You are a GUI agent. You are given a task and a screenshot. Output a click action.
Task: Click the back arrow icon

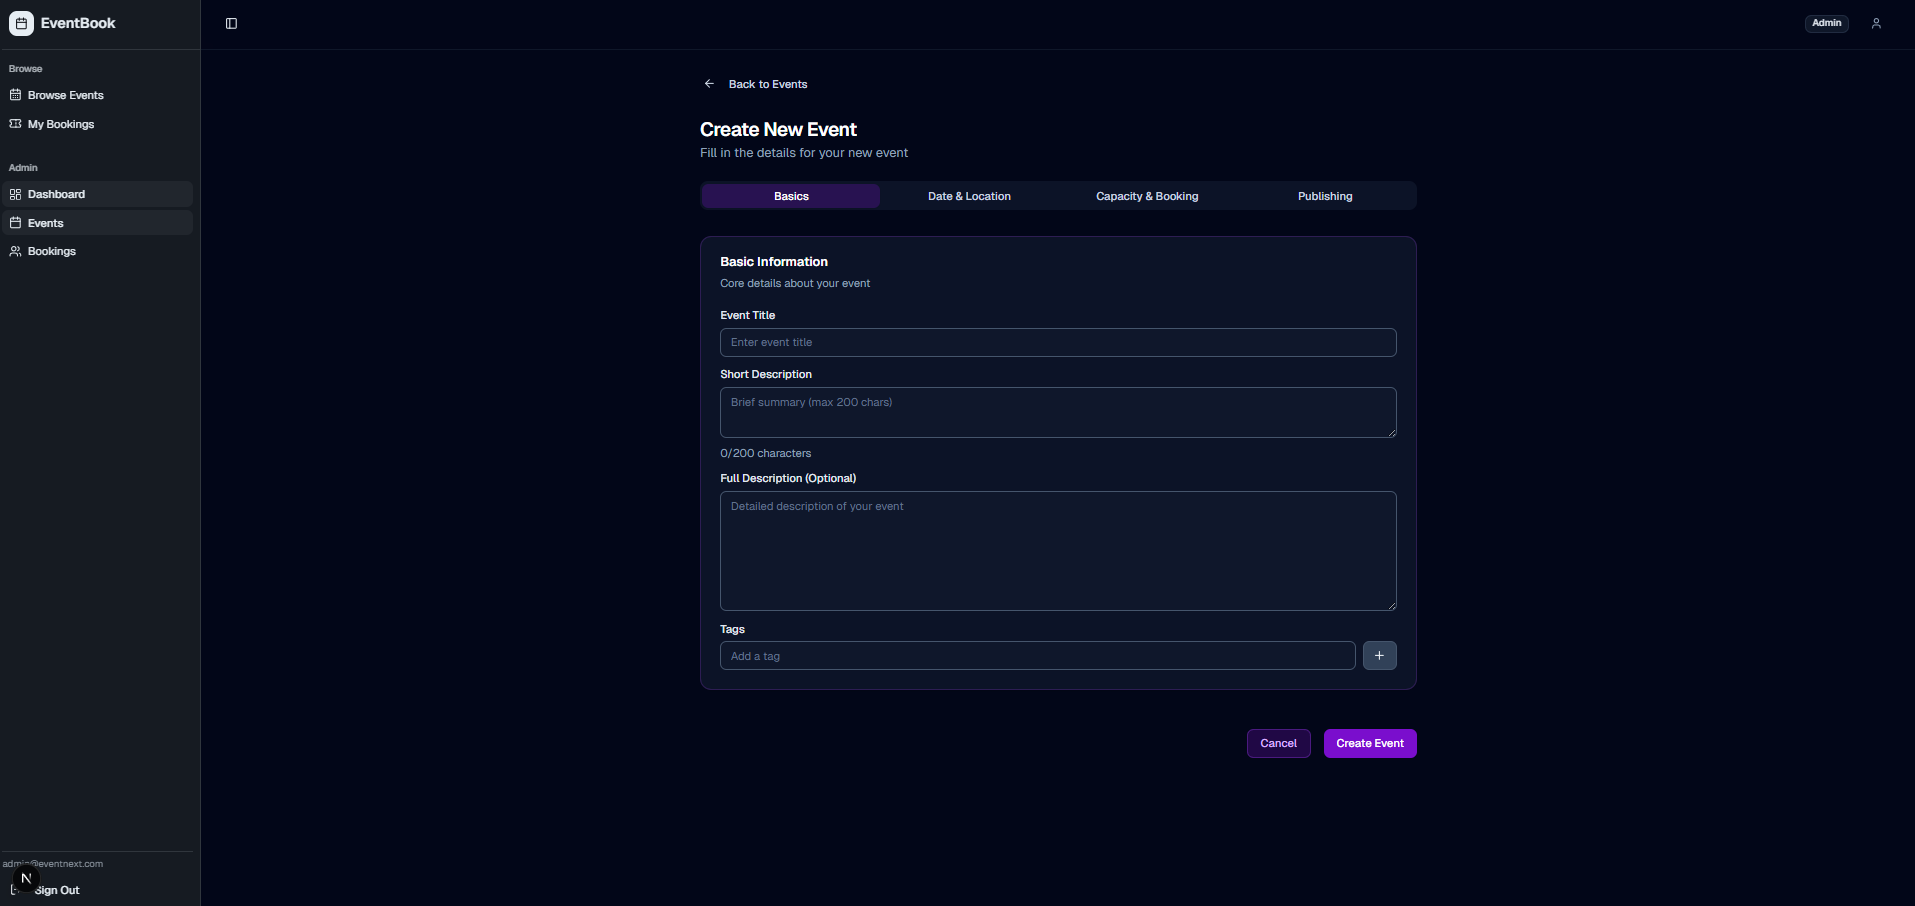[709, 84]
